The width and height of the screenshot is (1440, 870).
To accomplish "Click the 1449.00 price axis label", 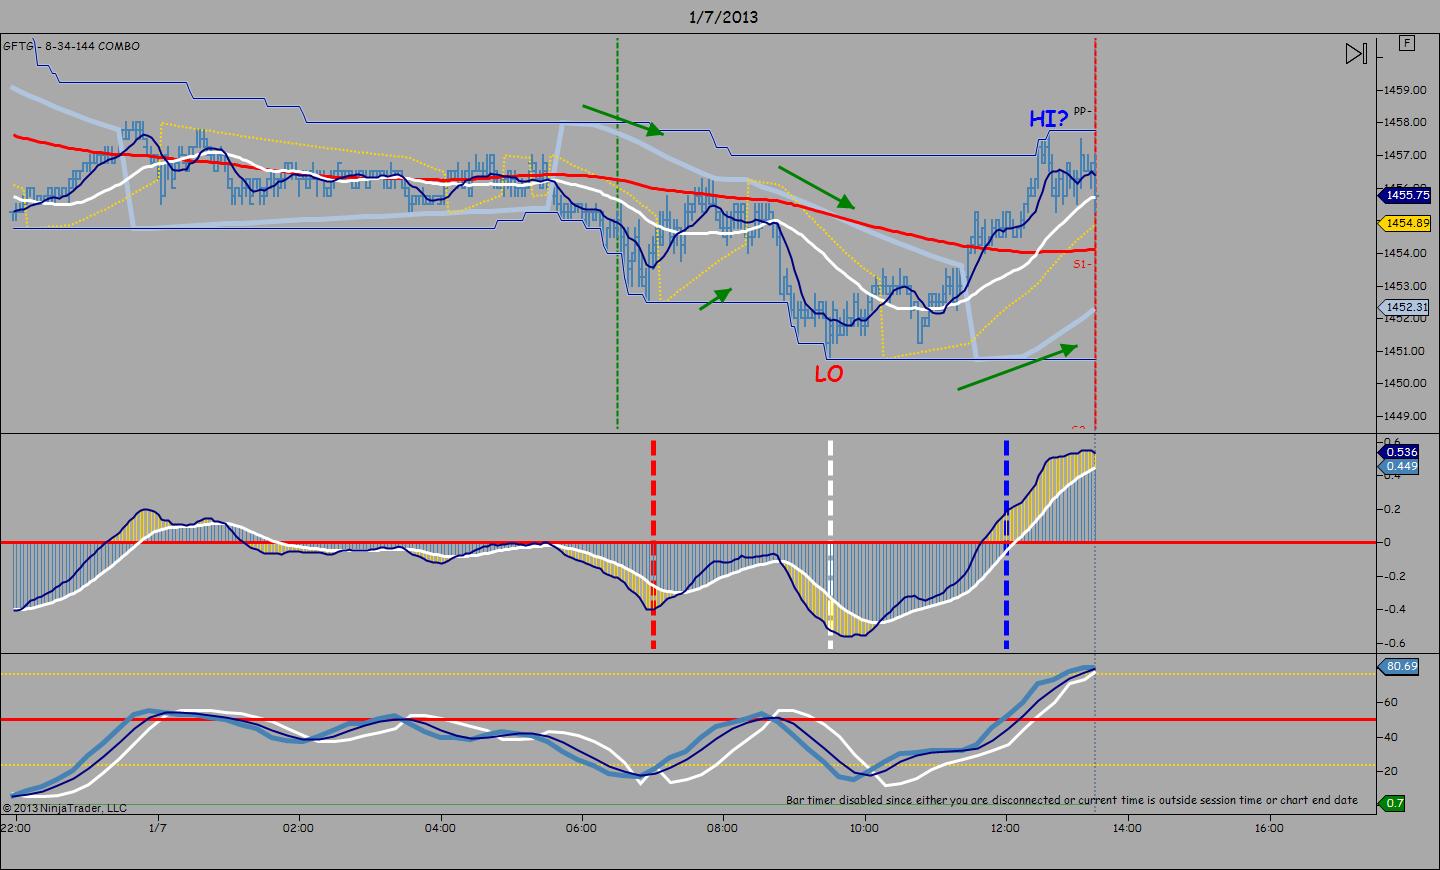I will pyautogui.click(x=1405, y=416).
